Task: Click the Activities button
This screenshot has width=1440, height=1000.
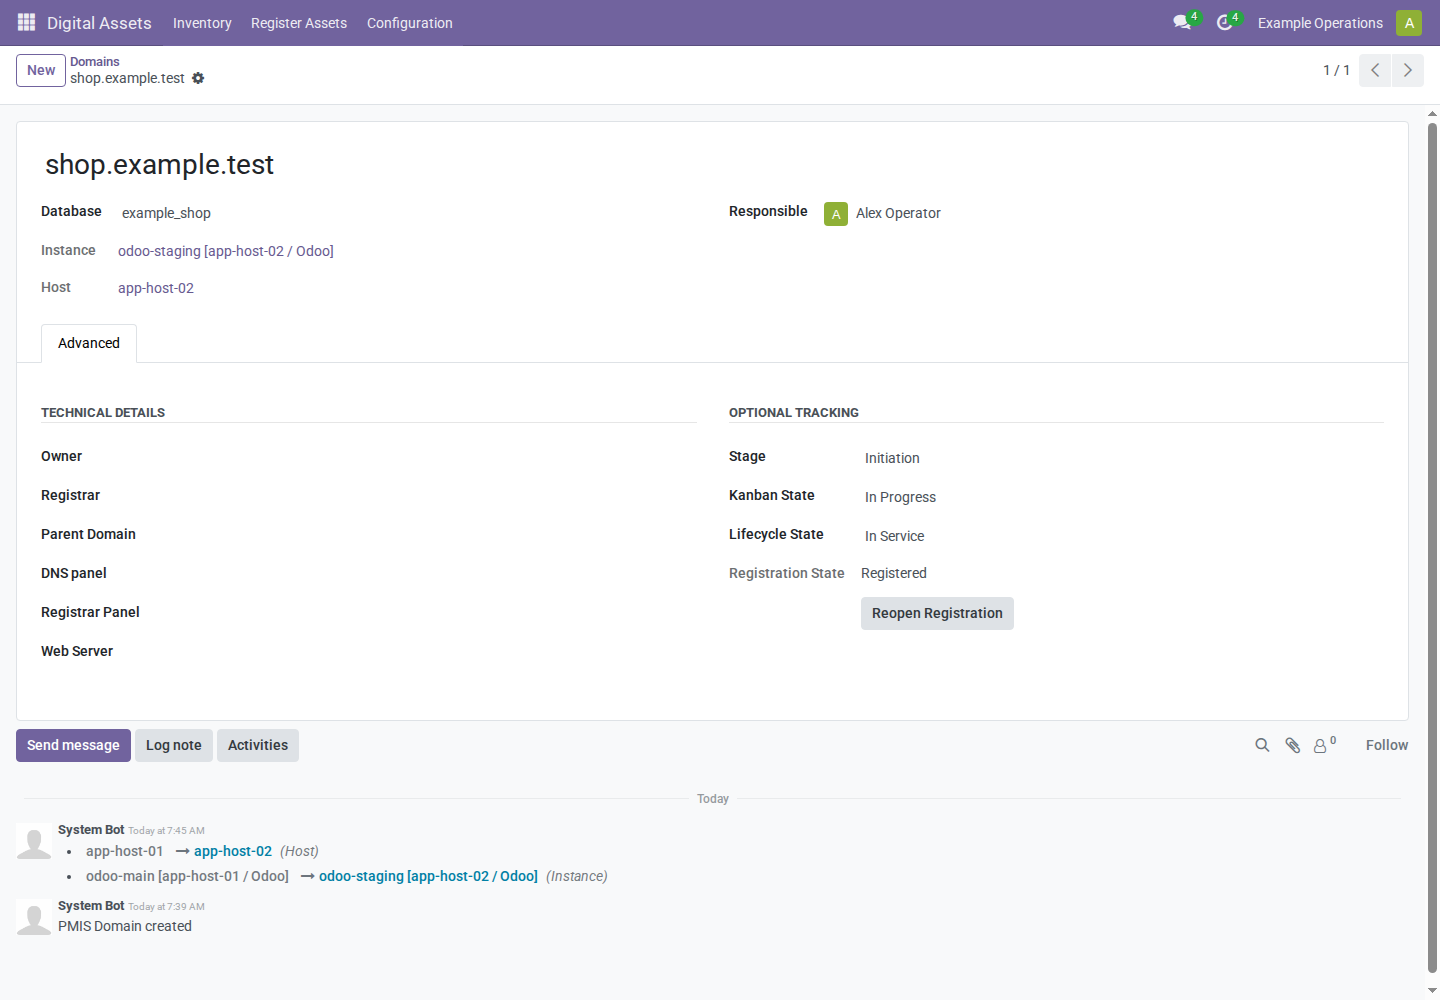Action: 258,745
